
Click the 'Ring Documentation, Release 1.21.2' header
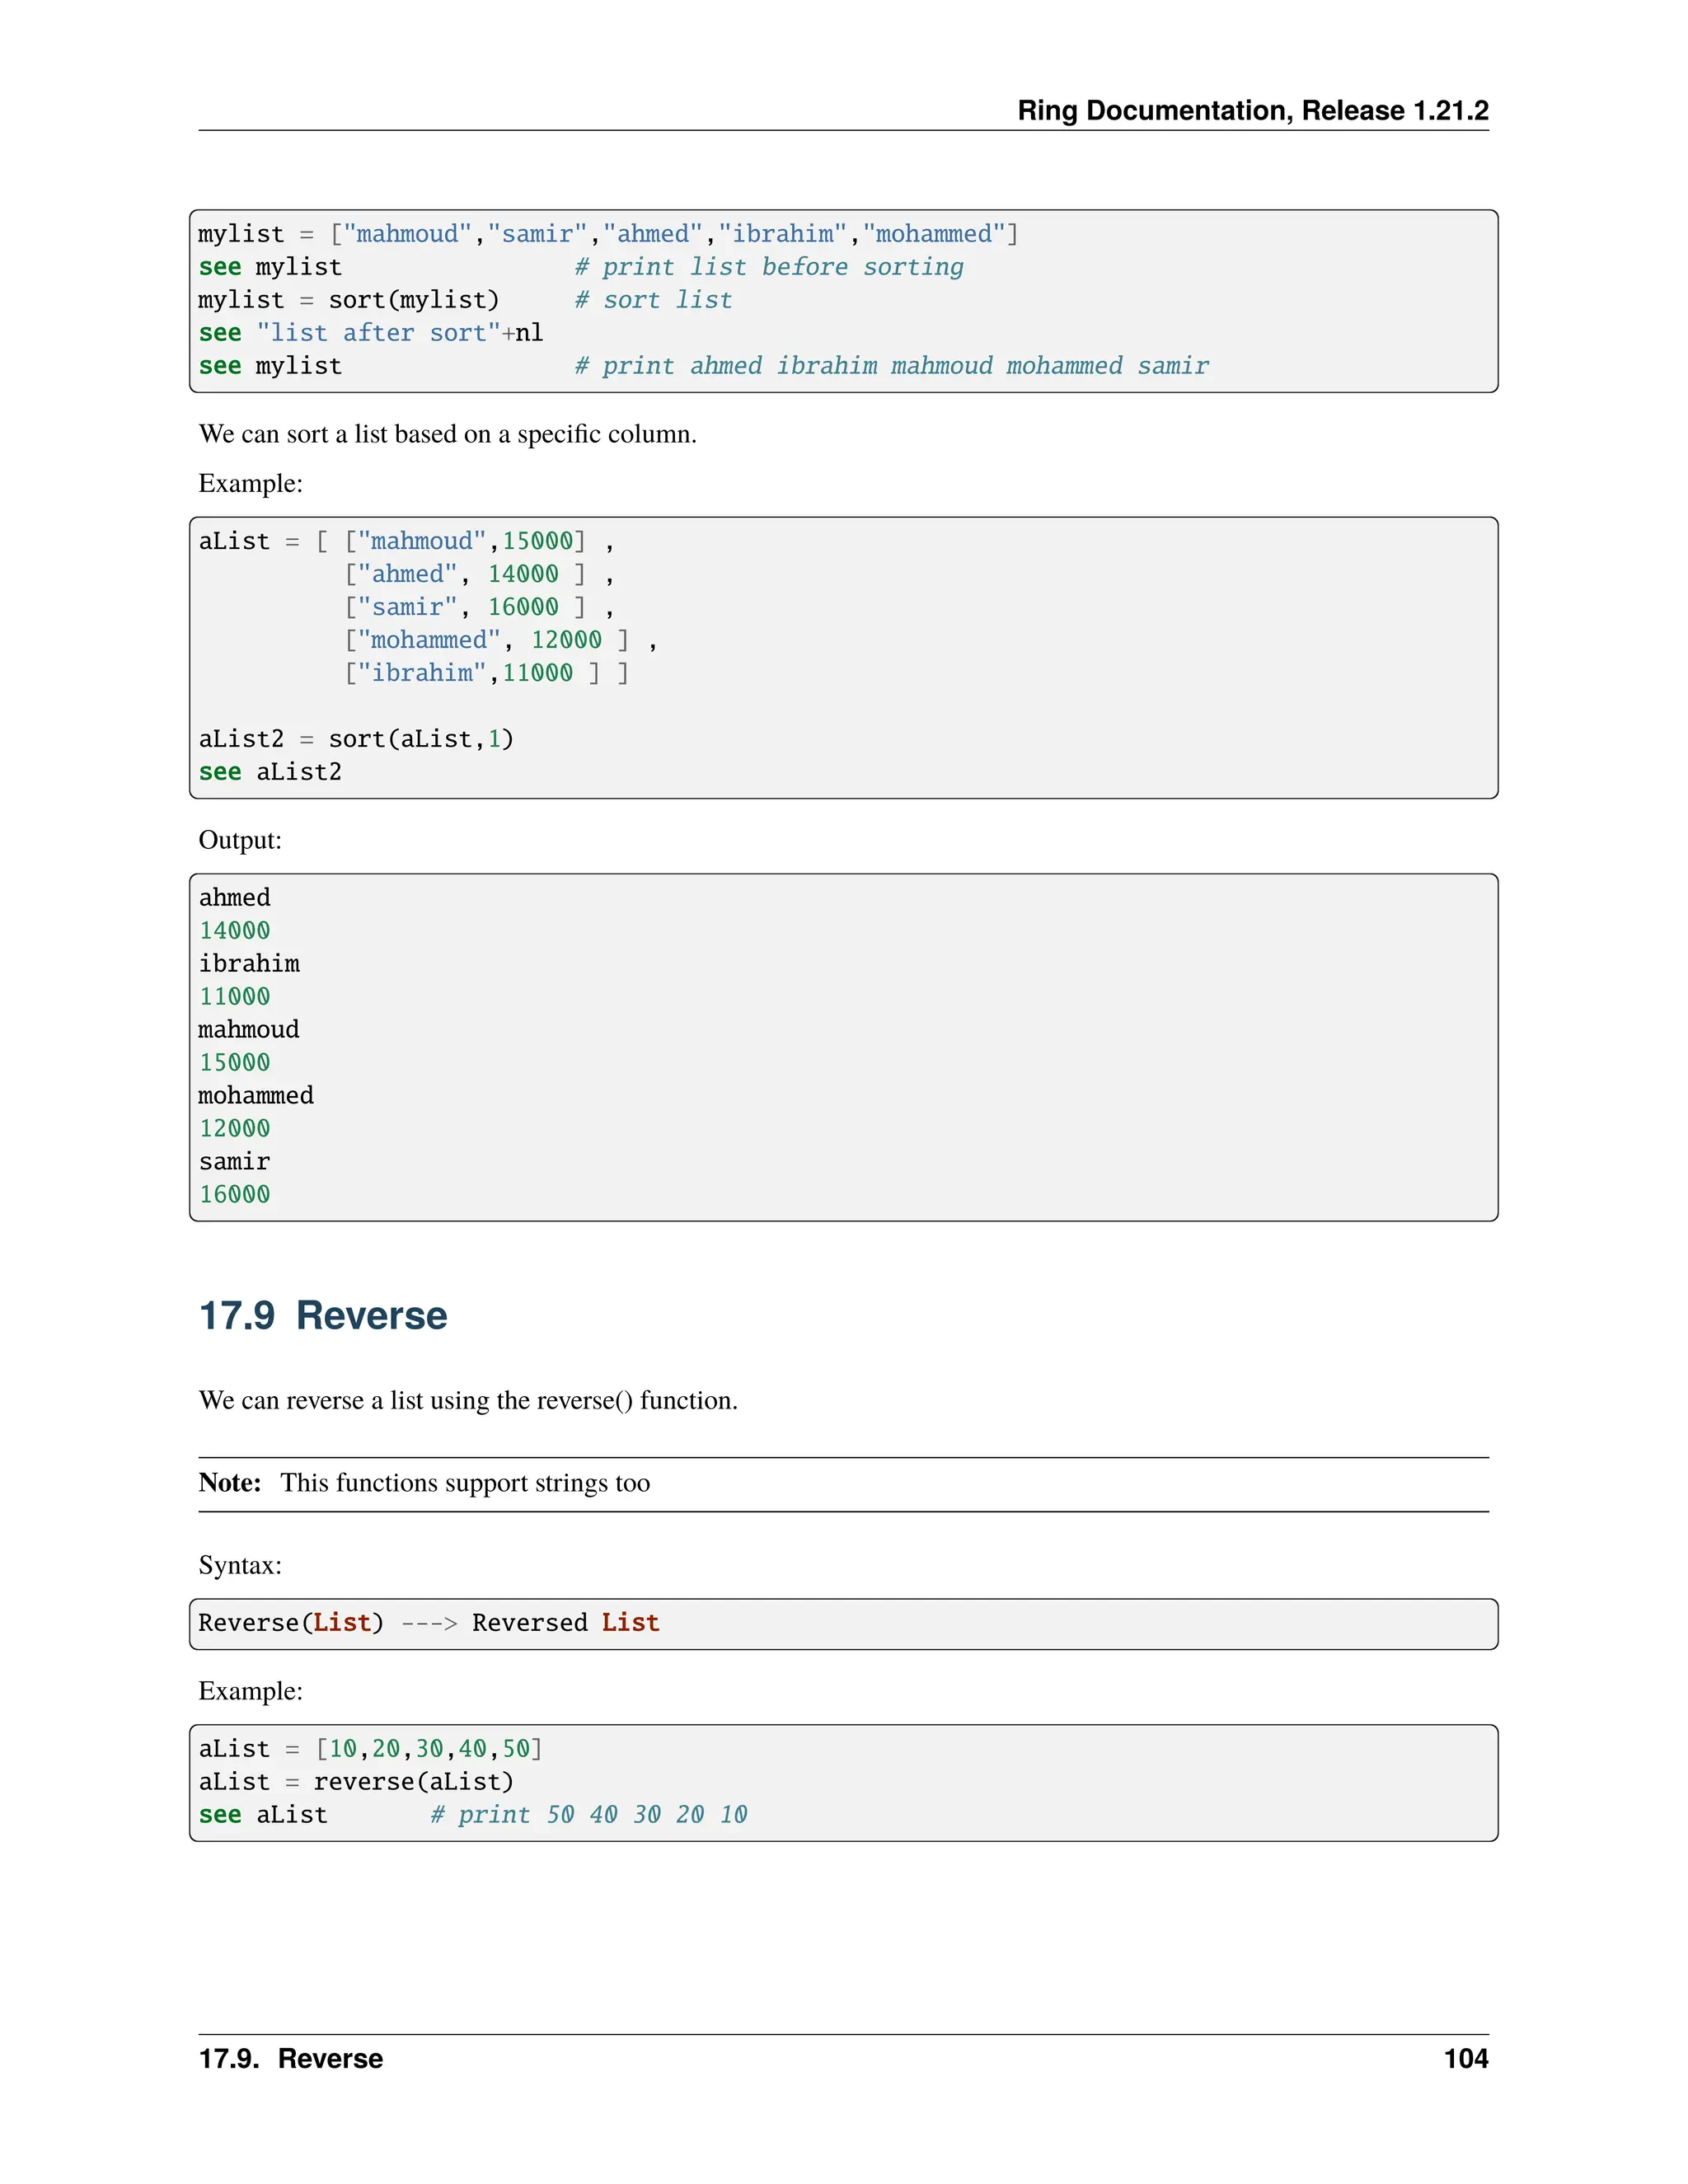(x=1252, y=110)
